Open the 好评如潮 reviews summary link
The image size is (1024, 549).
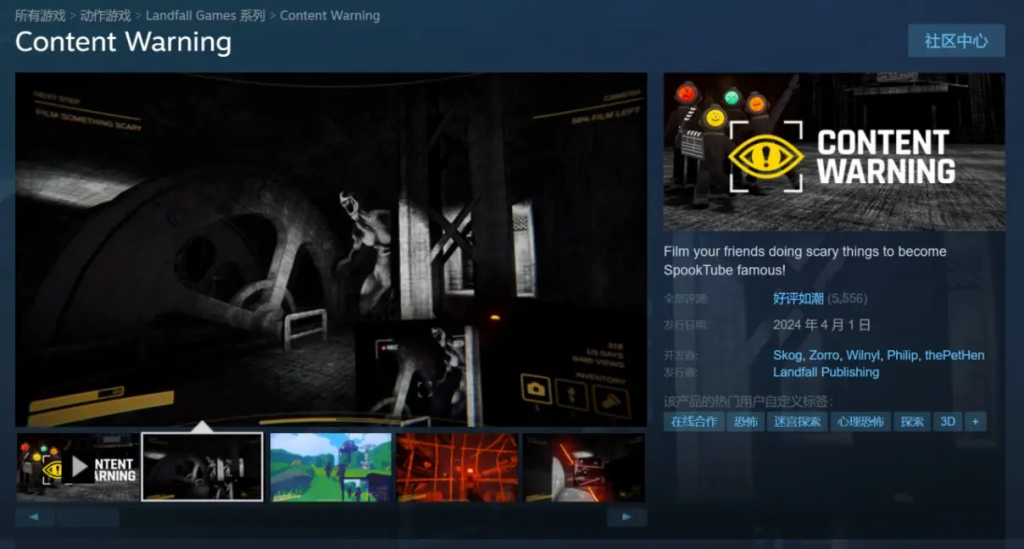[x=798, y=298]
